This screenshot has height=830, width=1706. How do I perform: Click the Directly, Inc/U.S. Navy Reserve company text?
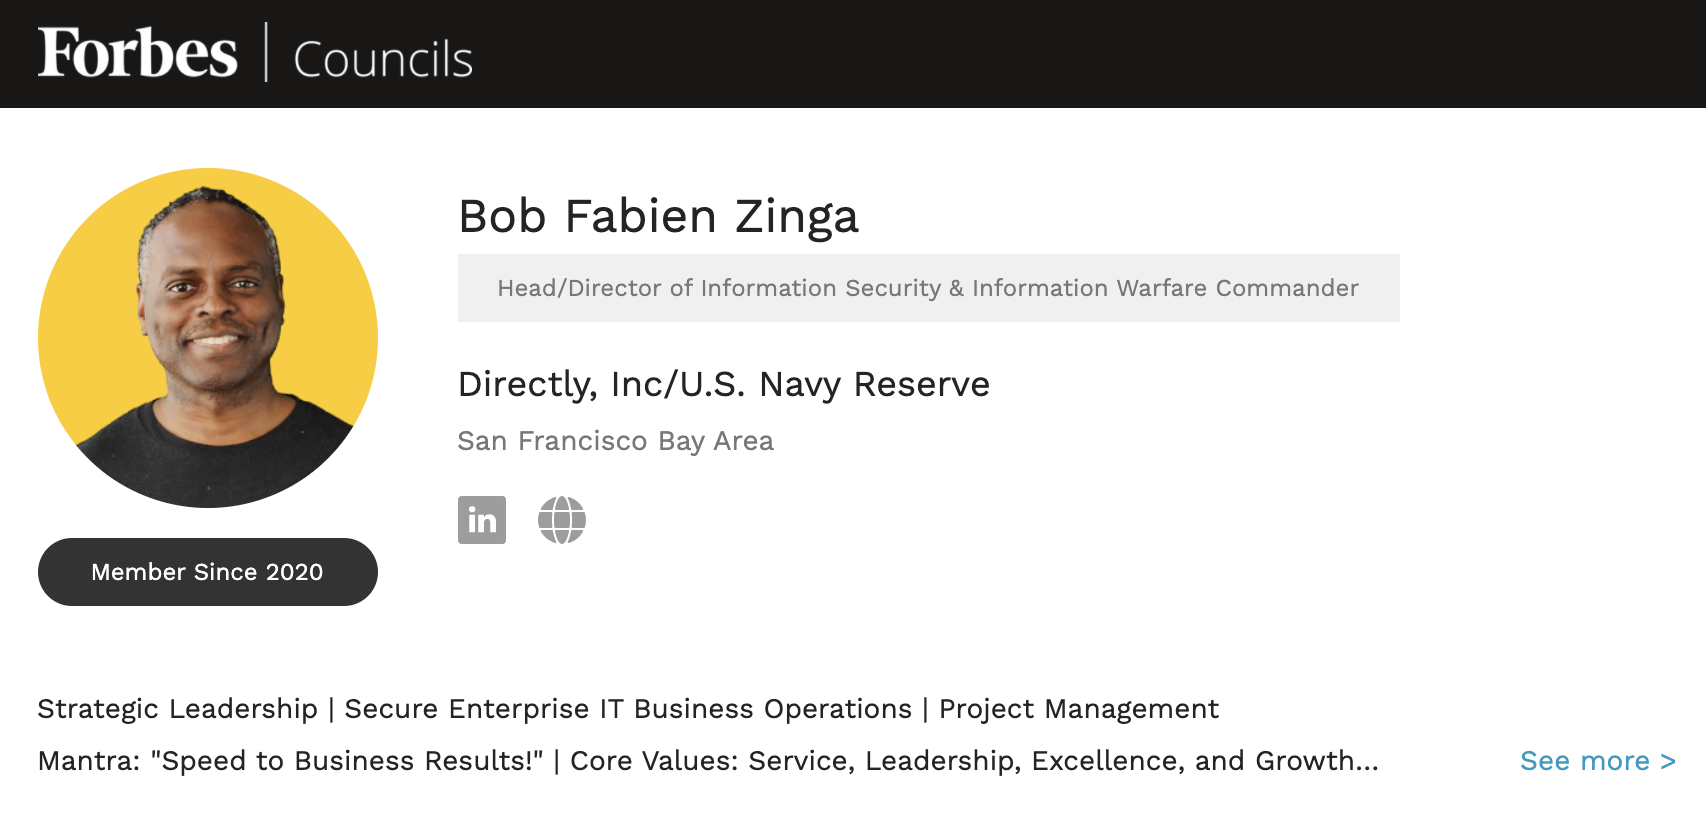(x=724, y=384)
